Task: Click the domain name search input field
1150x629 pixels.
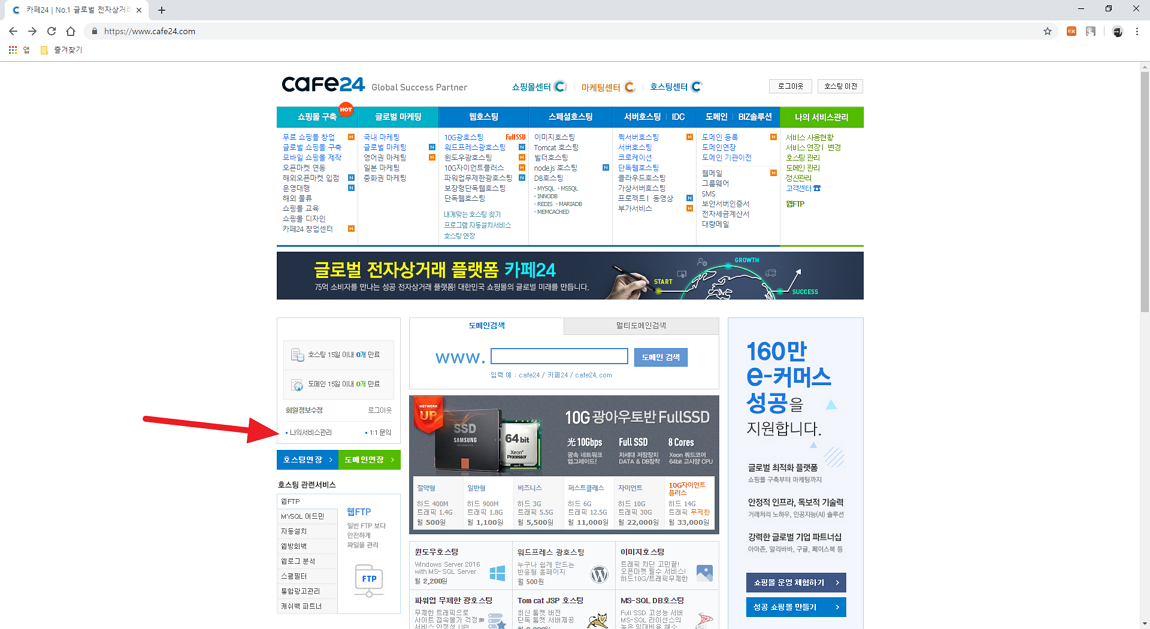Action: (x=559, y=356)
